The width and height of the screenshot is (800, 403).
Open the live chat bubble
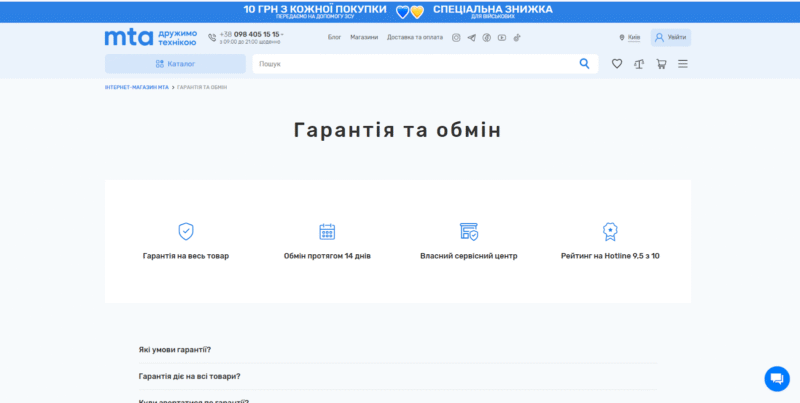[777, 379]
